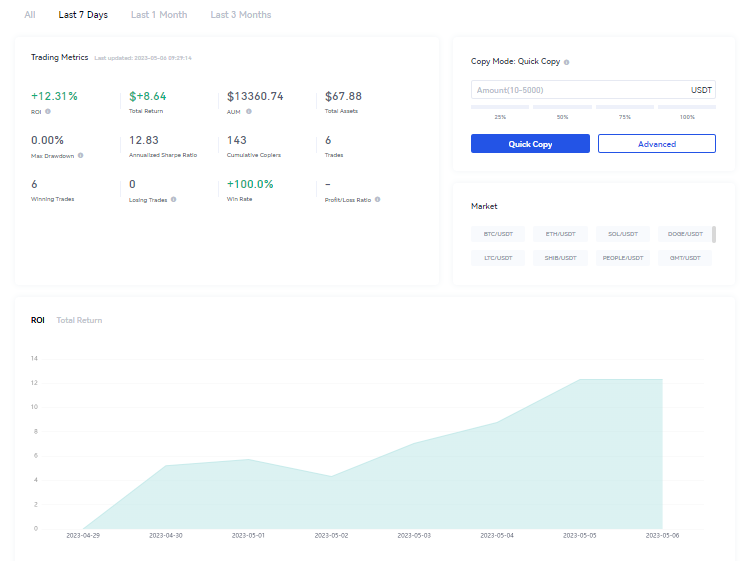Select the DOGE/USDT market tag
747x561 pixels.
pos(685,234)
